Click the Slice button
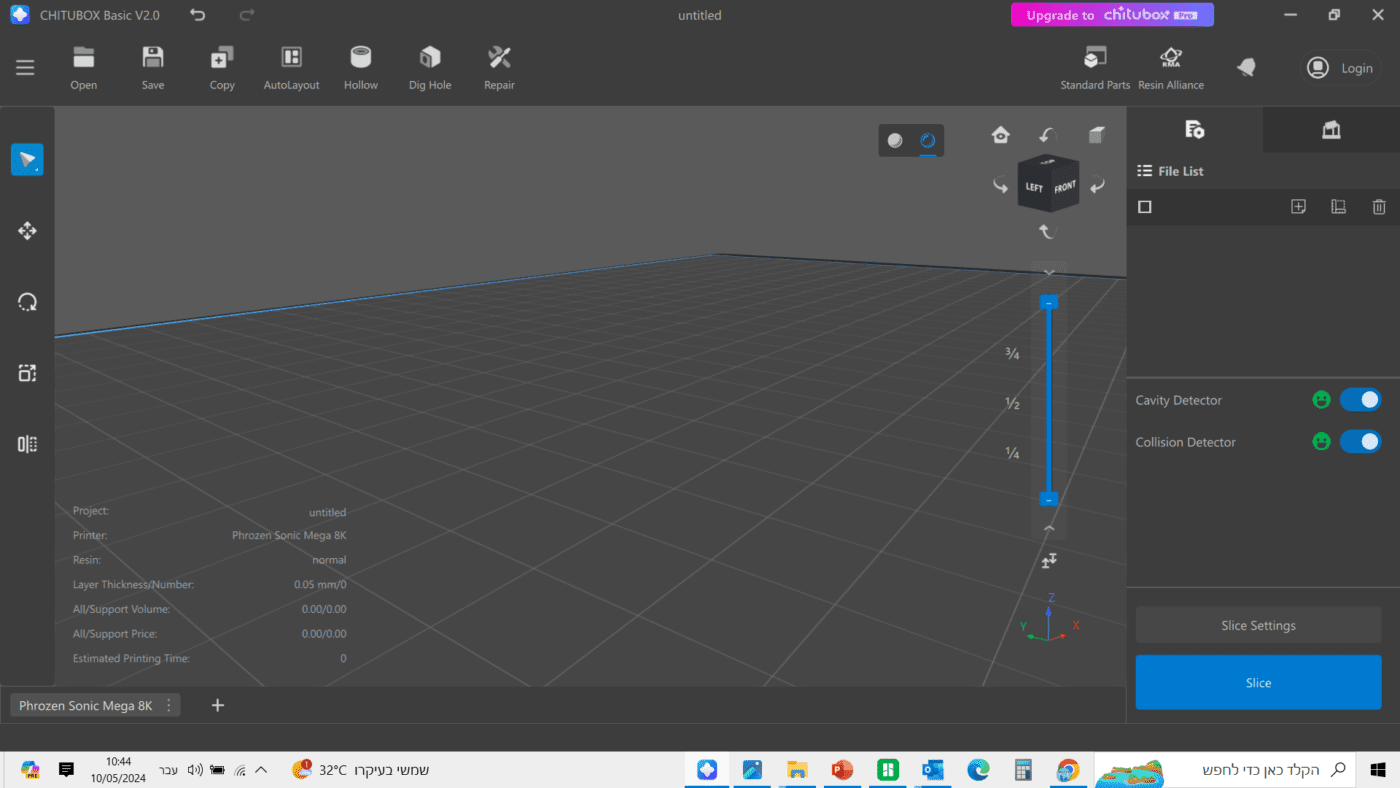 tap(1258, 682)
